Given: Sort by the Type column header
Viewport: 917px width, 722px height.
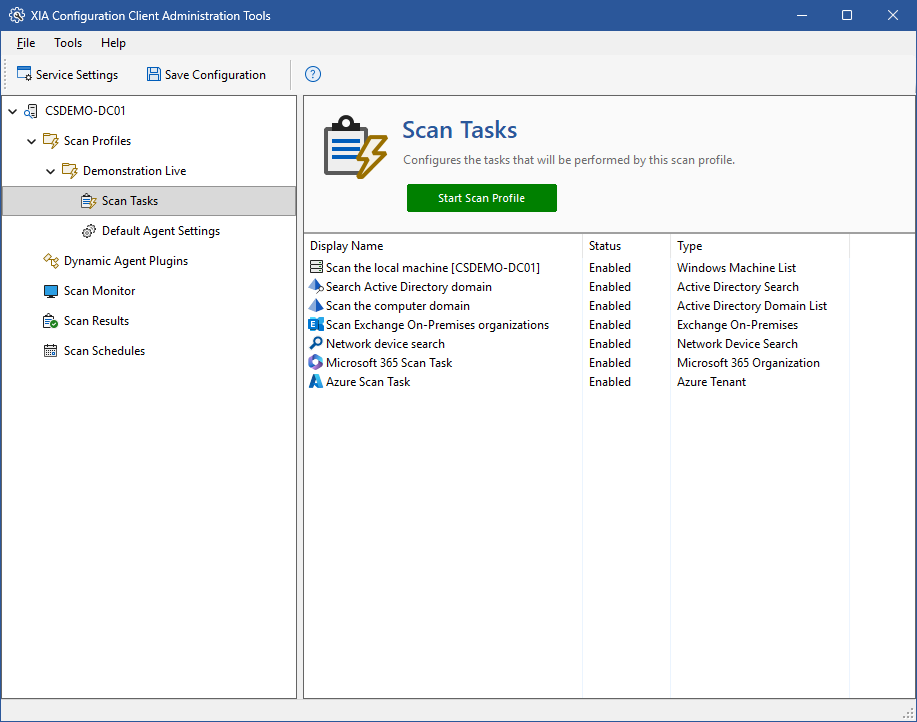Looking at the screenshot, I should pyautogui.click(x=760, y=246).
